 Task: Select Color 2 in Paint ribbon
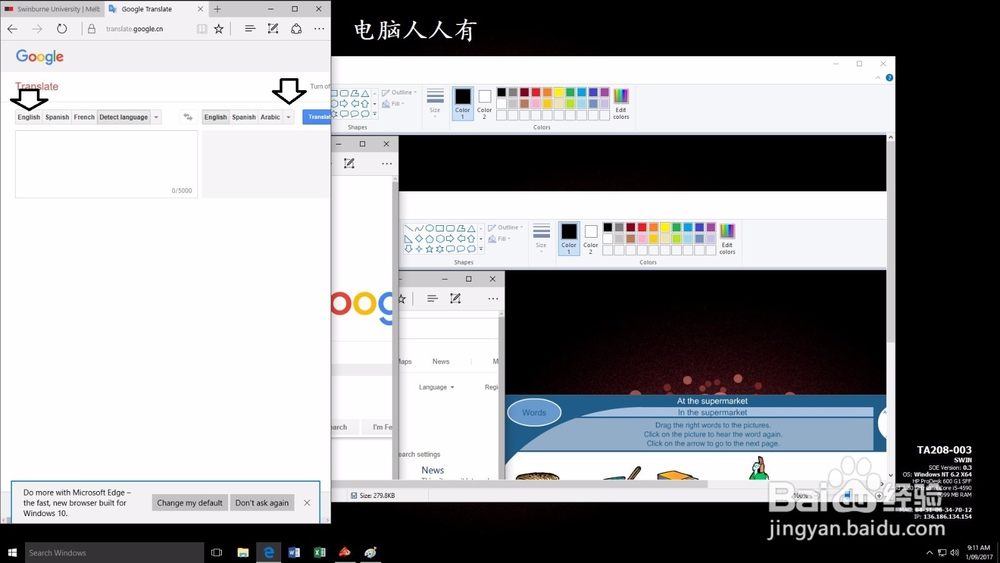485,103
